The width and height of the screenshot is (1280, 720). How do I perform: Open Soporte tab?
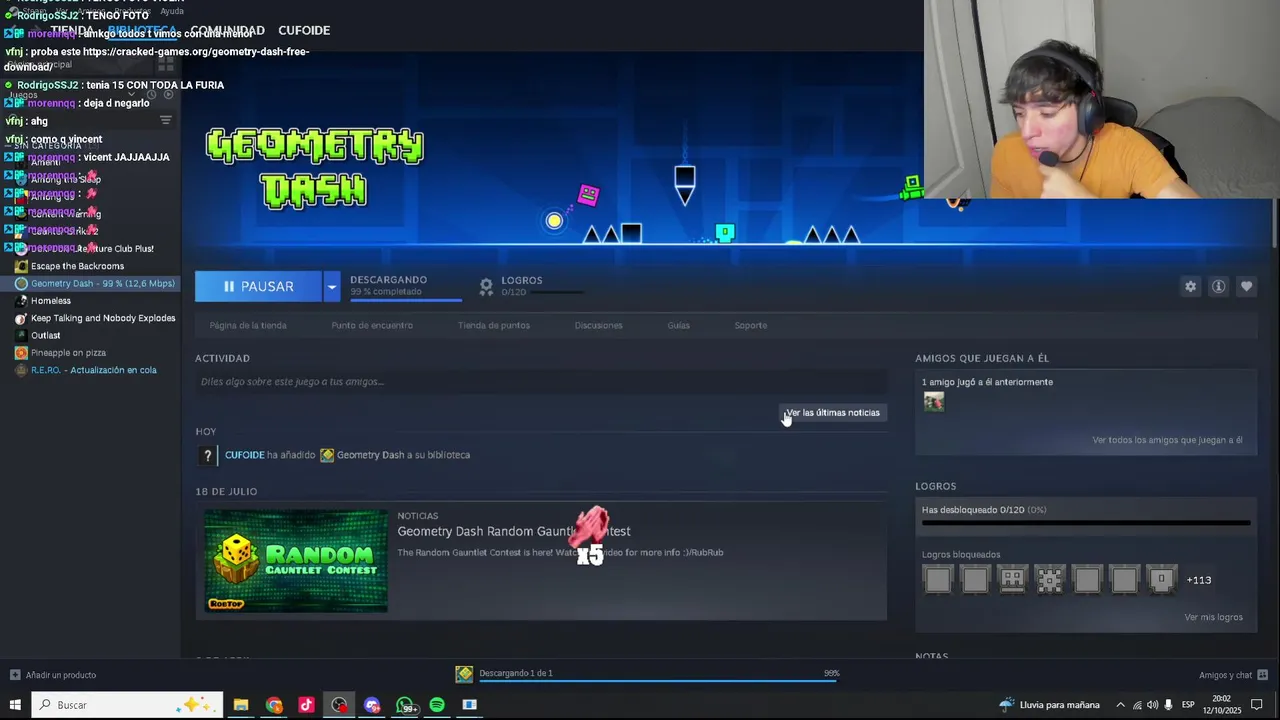tap(751, 325)
